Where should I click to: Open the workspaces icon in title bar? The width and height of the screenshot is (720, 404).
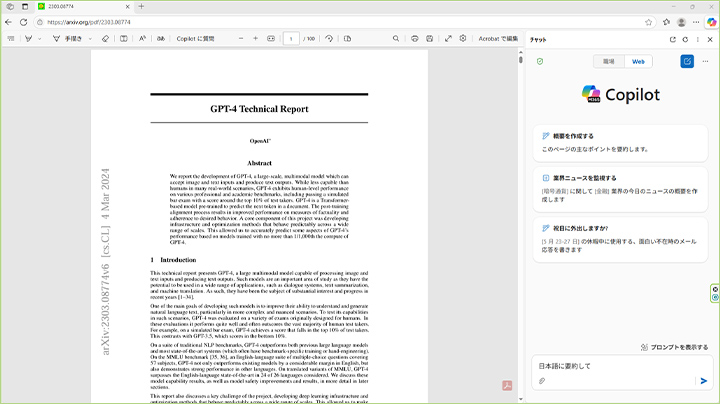pos(10,6)
